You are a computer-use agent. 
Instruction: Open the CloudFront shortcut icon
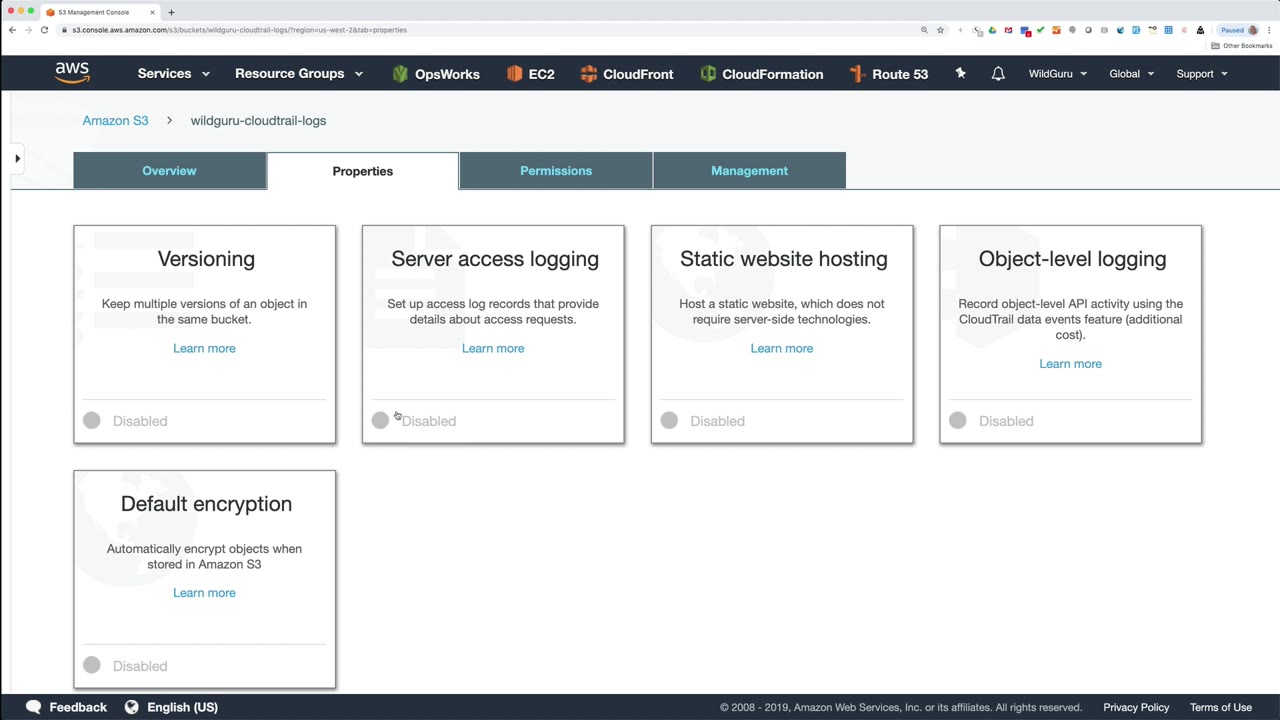(x=589, y=74)
